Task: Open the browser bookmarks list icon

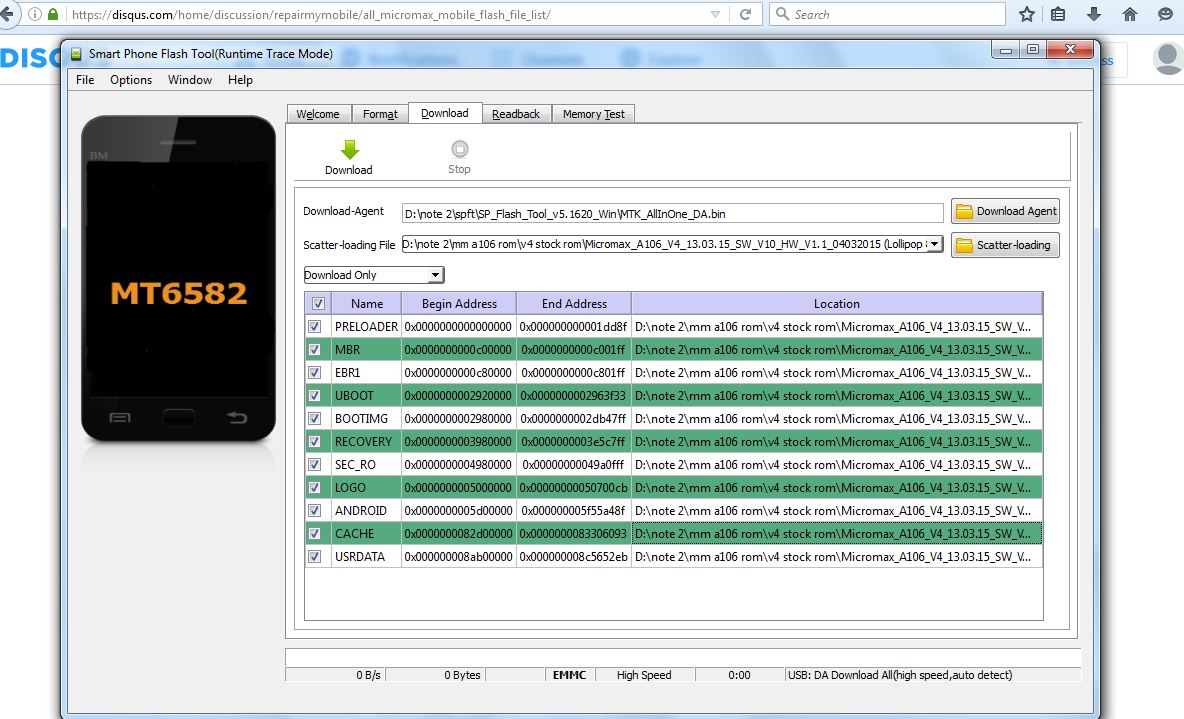Action: tap(1058, 14)
